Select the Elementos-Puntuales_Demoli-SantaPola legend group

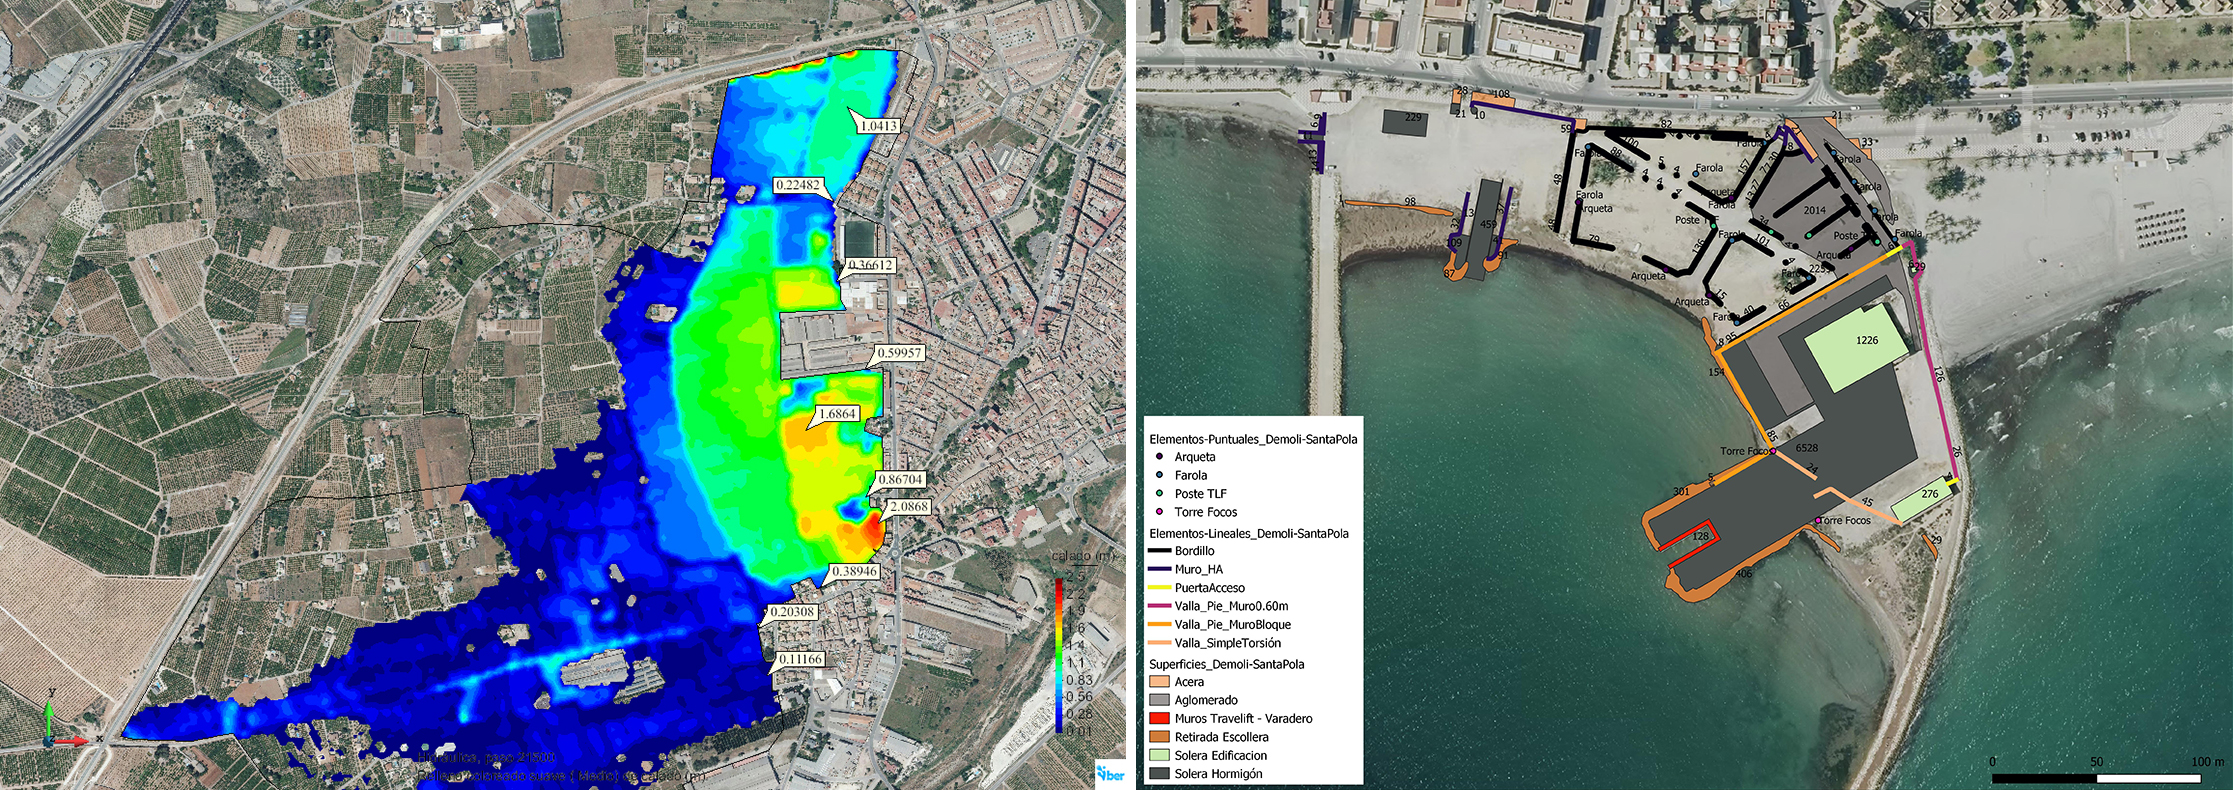[x=1253, y=439]
